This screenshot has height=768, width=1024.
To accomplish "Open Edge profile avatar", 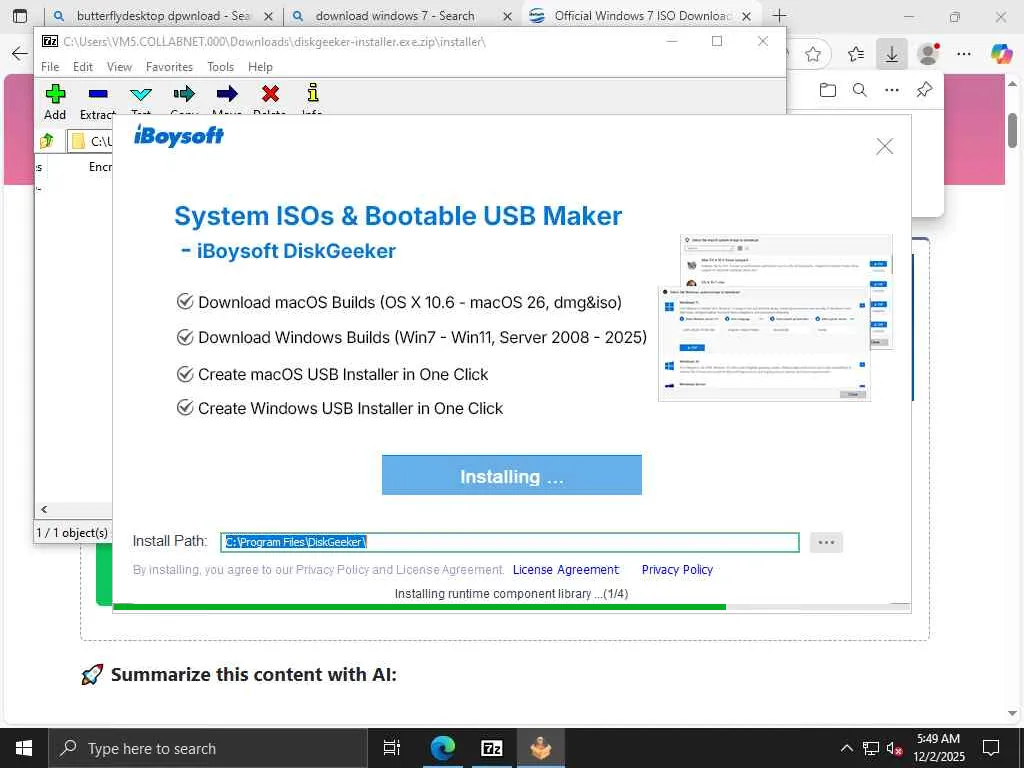I will 928,54.
